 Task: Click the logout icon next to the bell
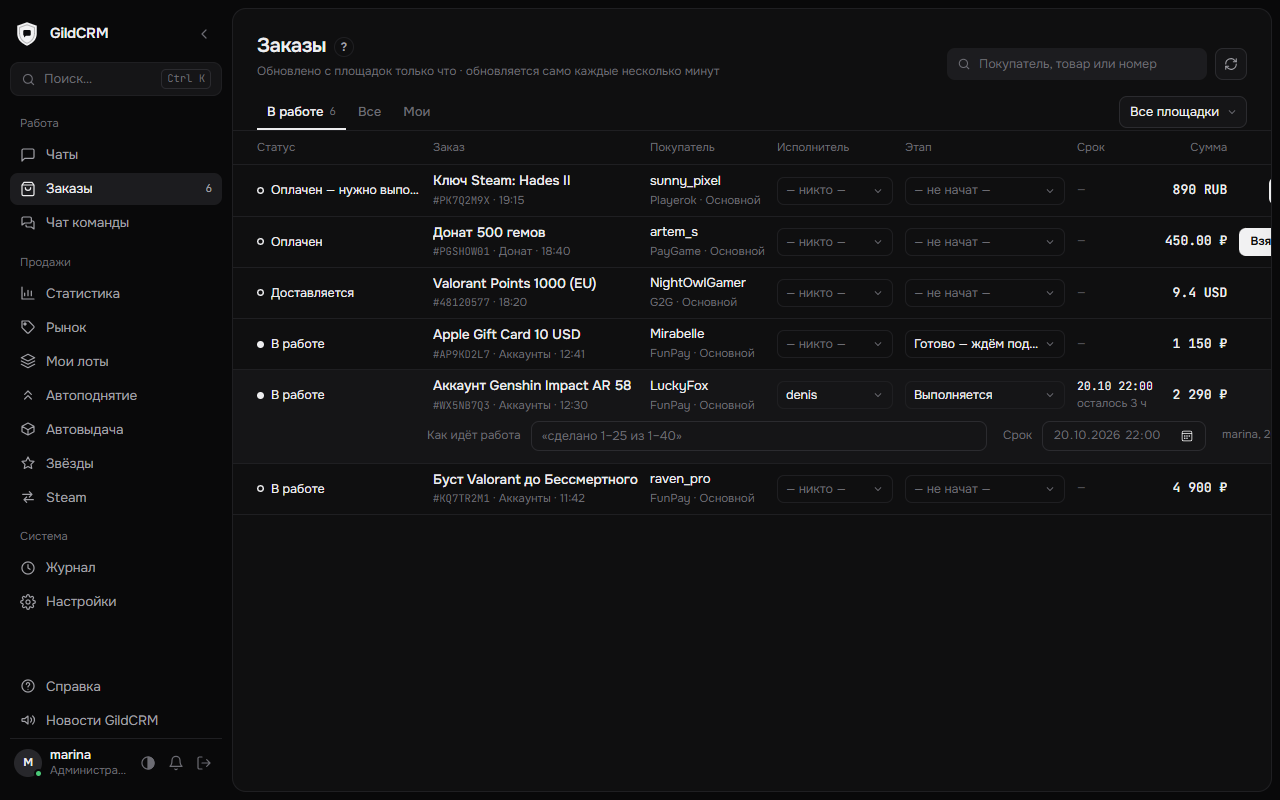click(204, 763)
